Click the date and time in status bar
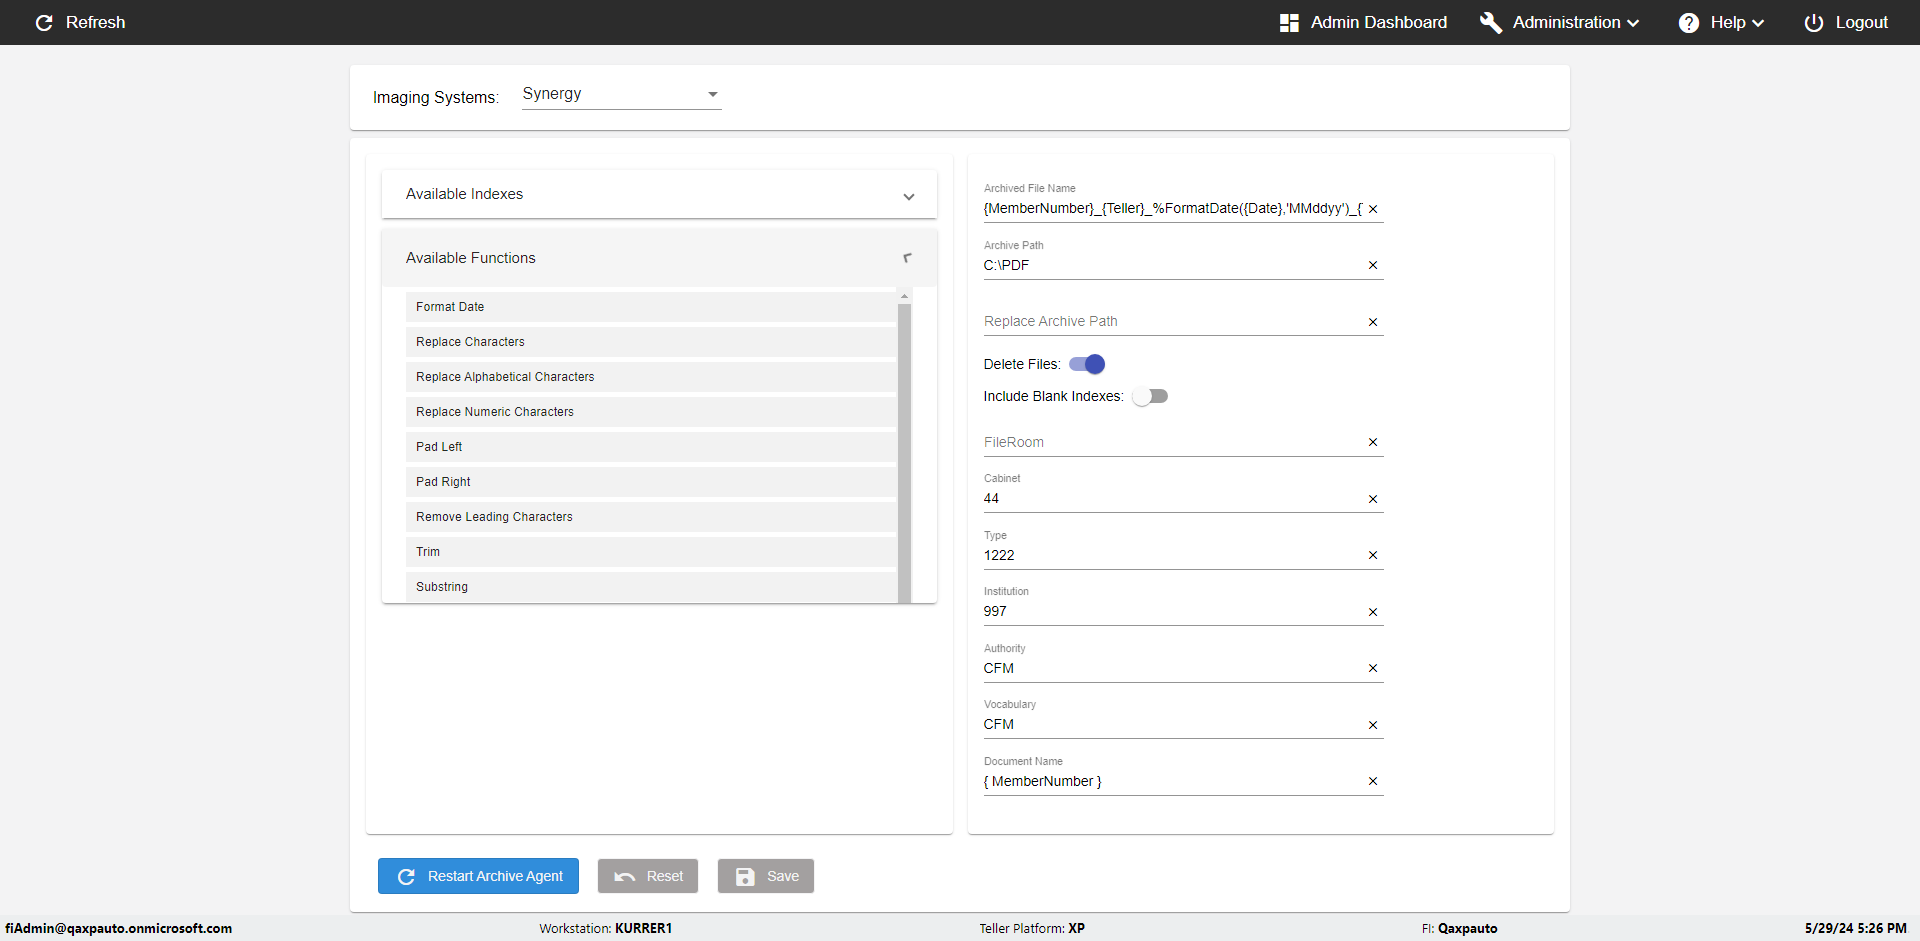 pos(1856,928)
